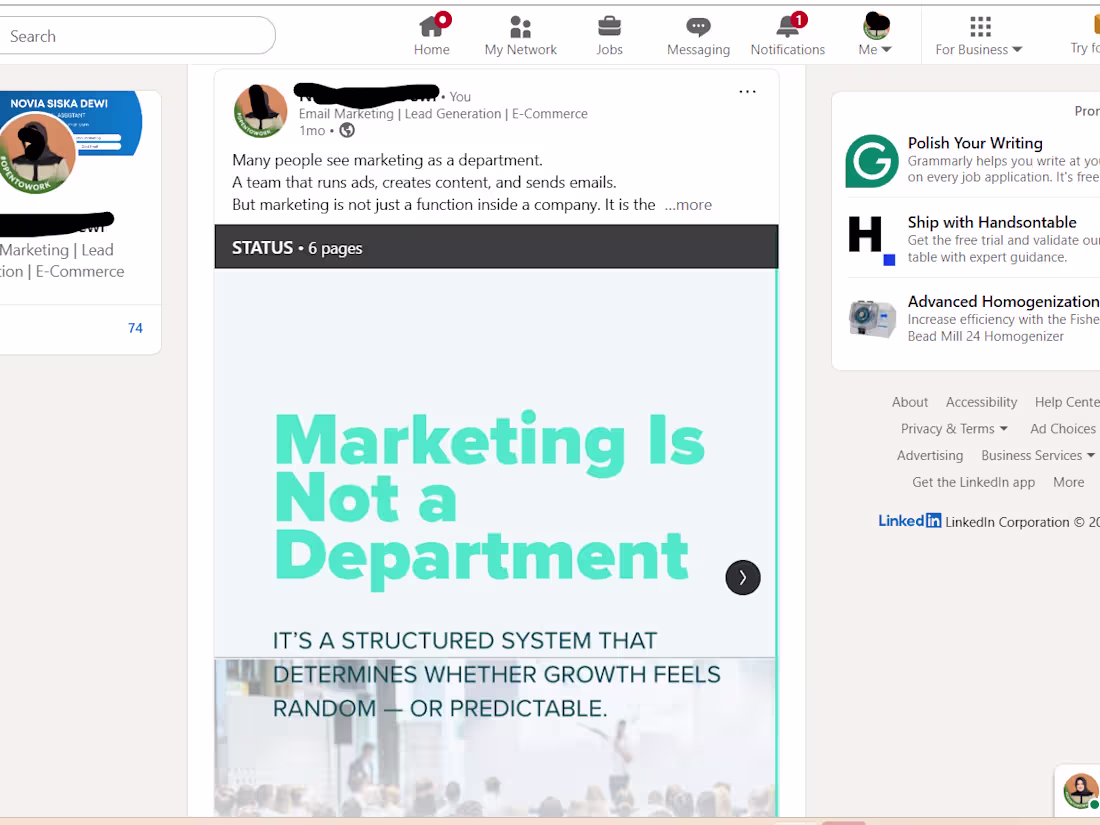Go to next carousel page arrow
This screenshot has width=1100, height=825.
[x=743, y=577]
